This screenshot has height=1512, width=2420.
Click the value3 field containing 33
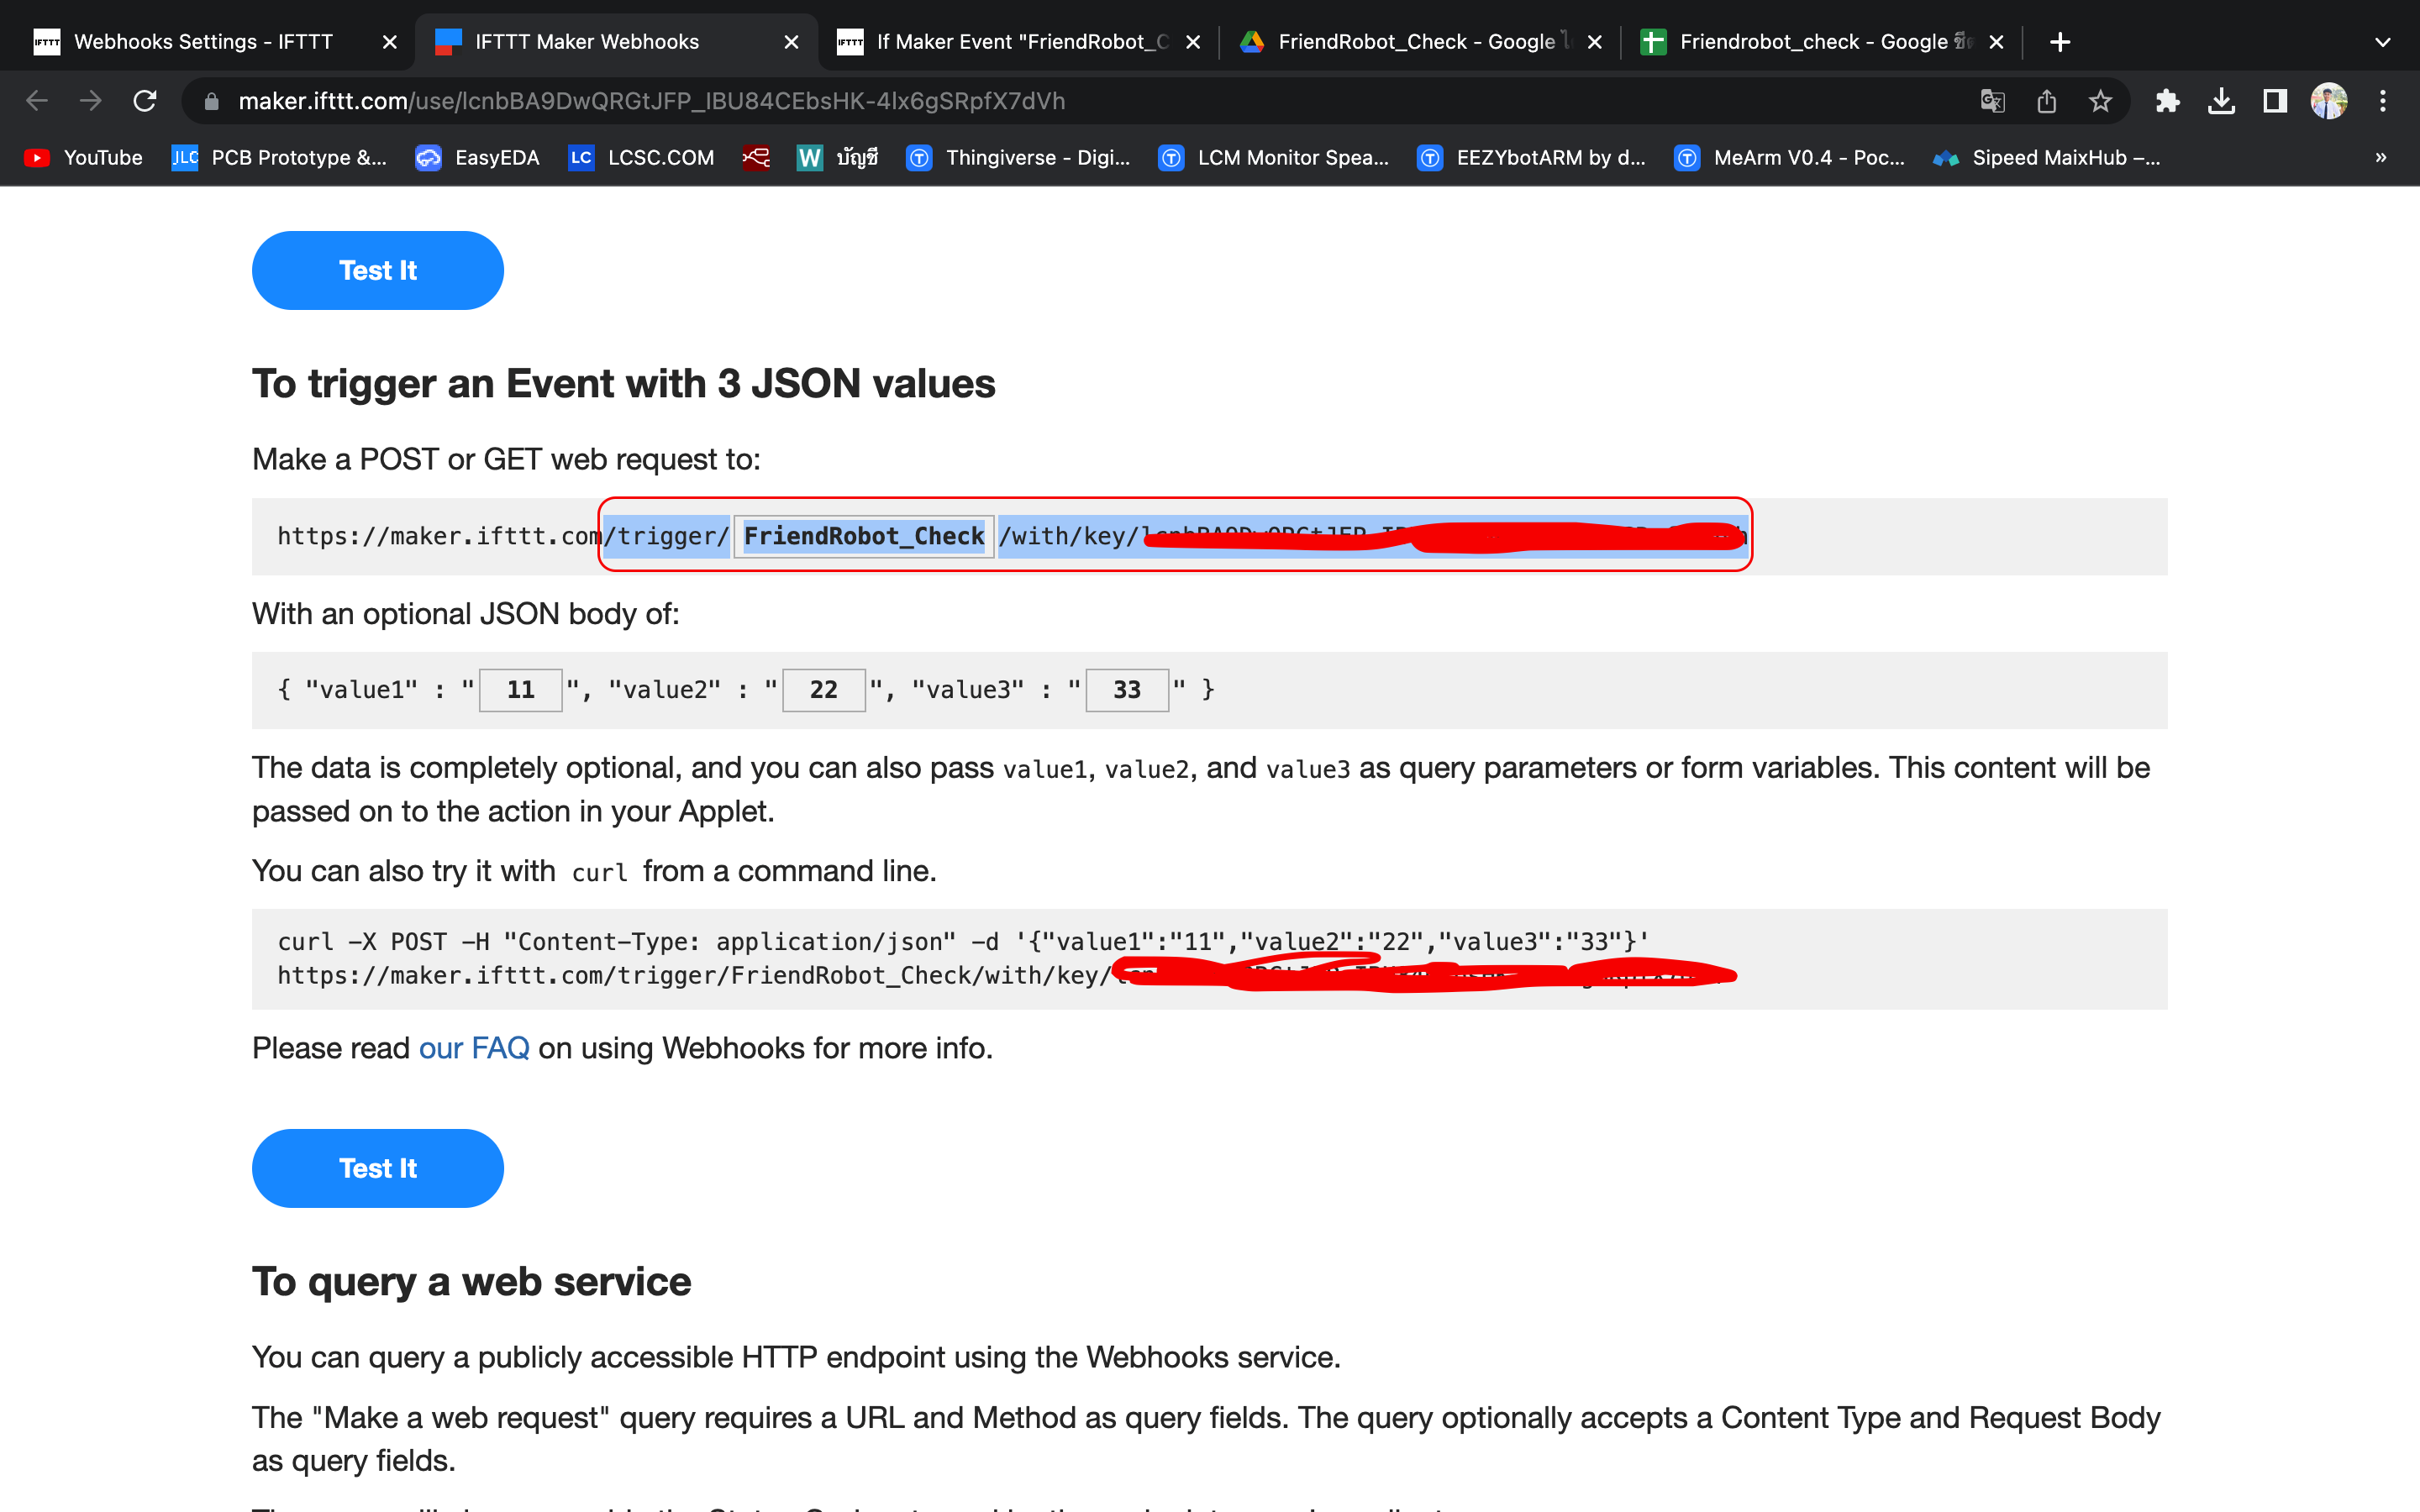point(1127,690)
